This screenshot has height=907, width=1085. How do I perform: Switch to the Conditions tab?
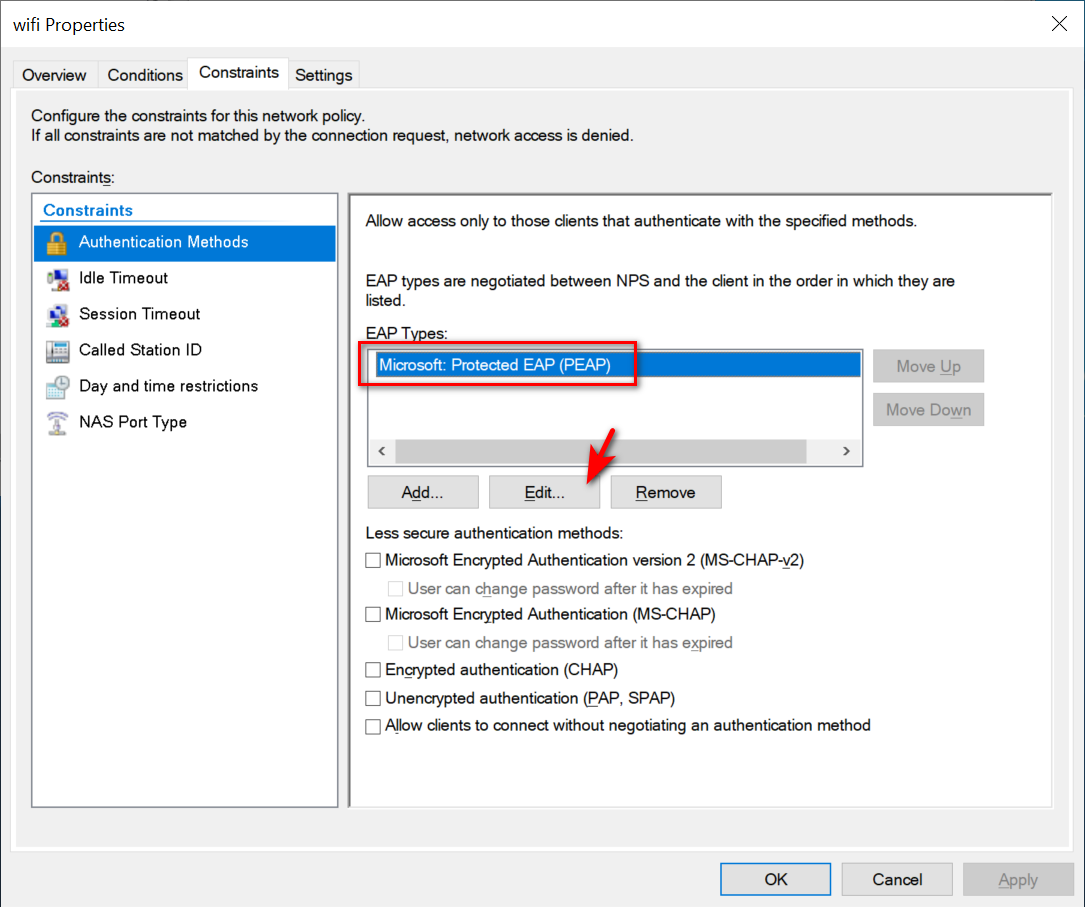pyautogui.click(x=145, y=75)
